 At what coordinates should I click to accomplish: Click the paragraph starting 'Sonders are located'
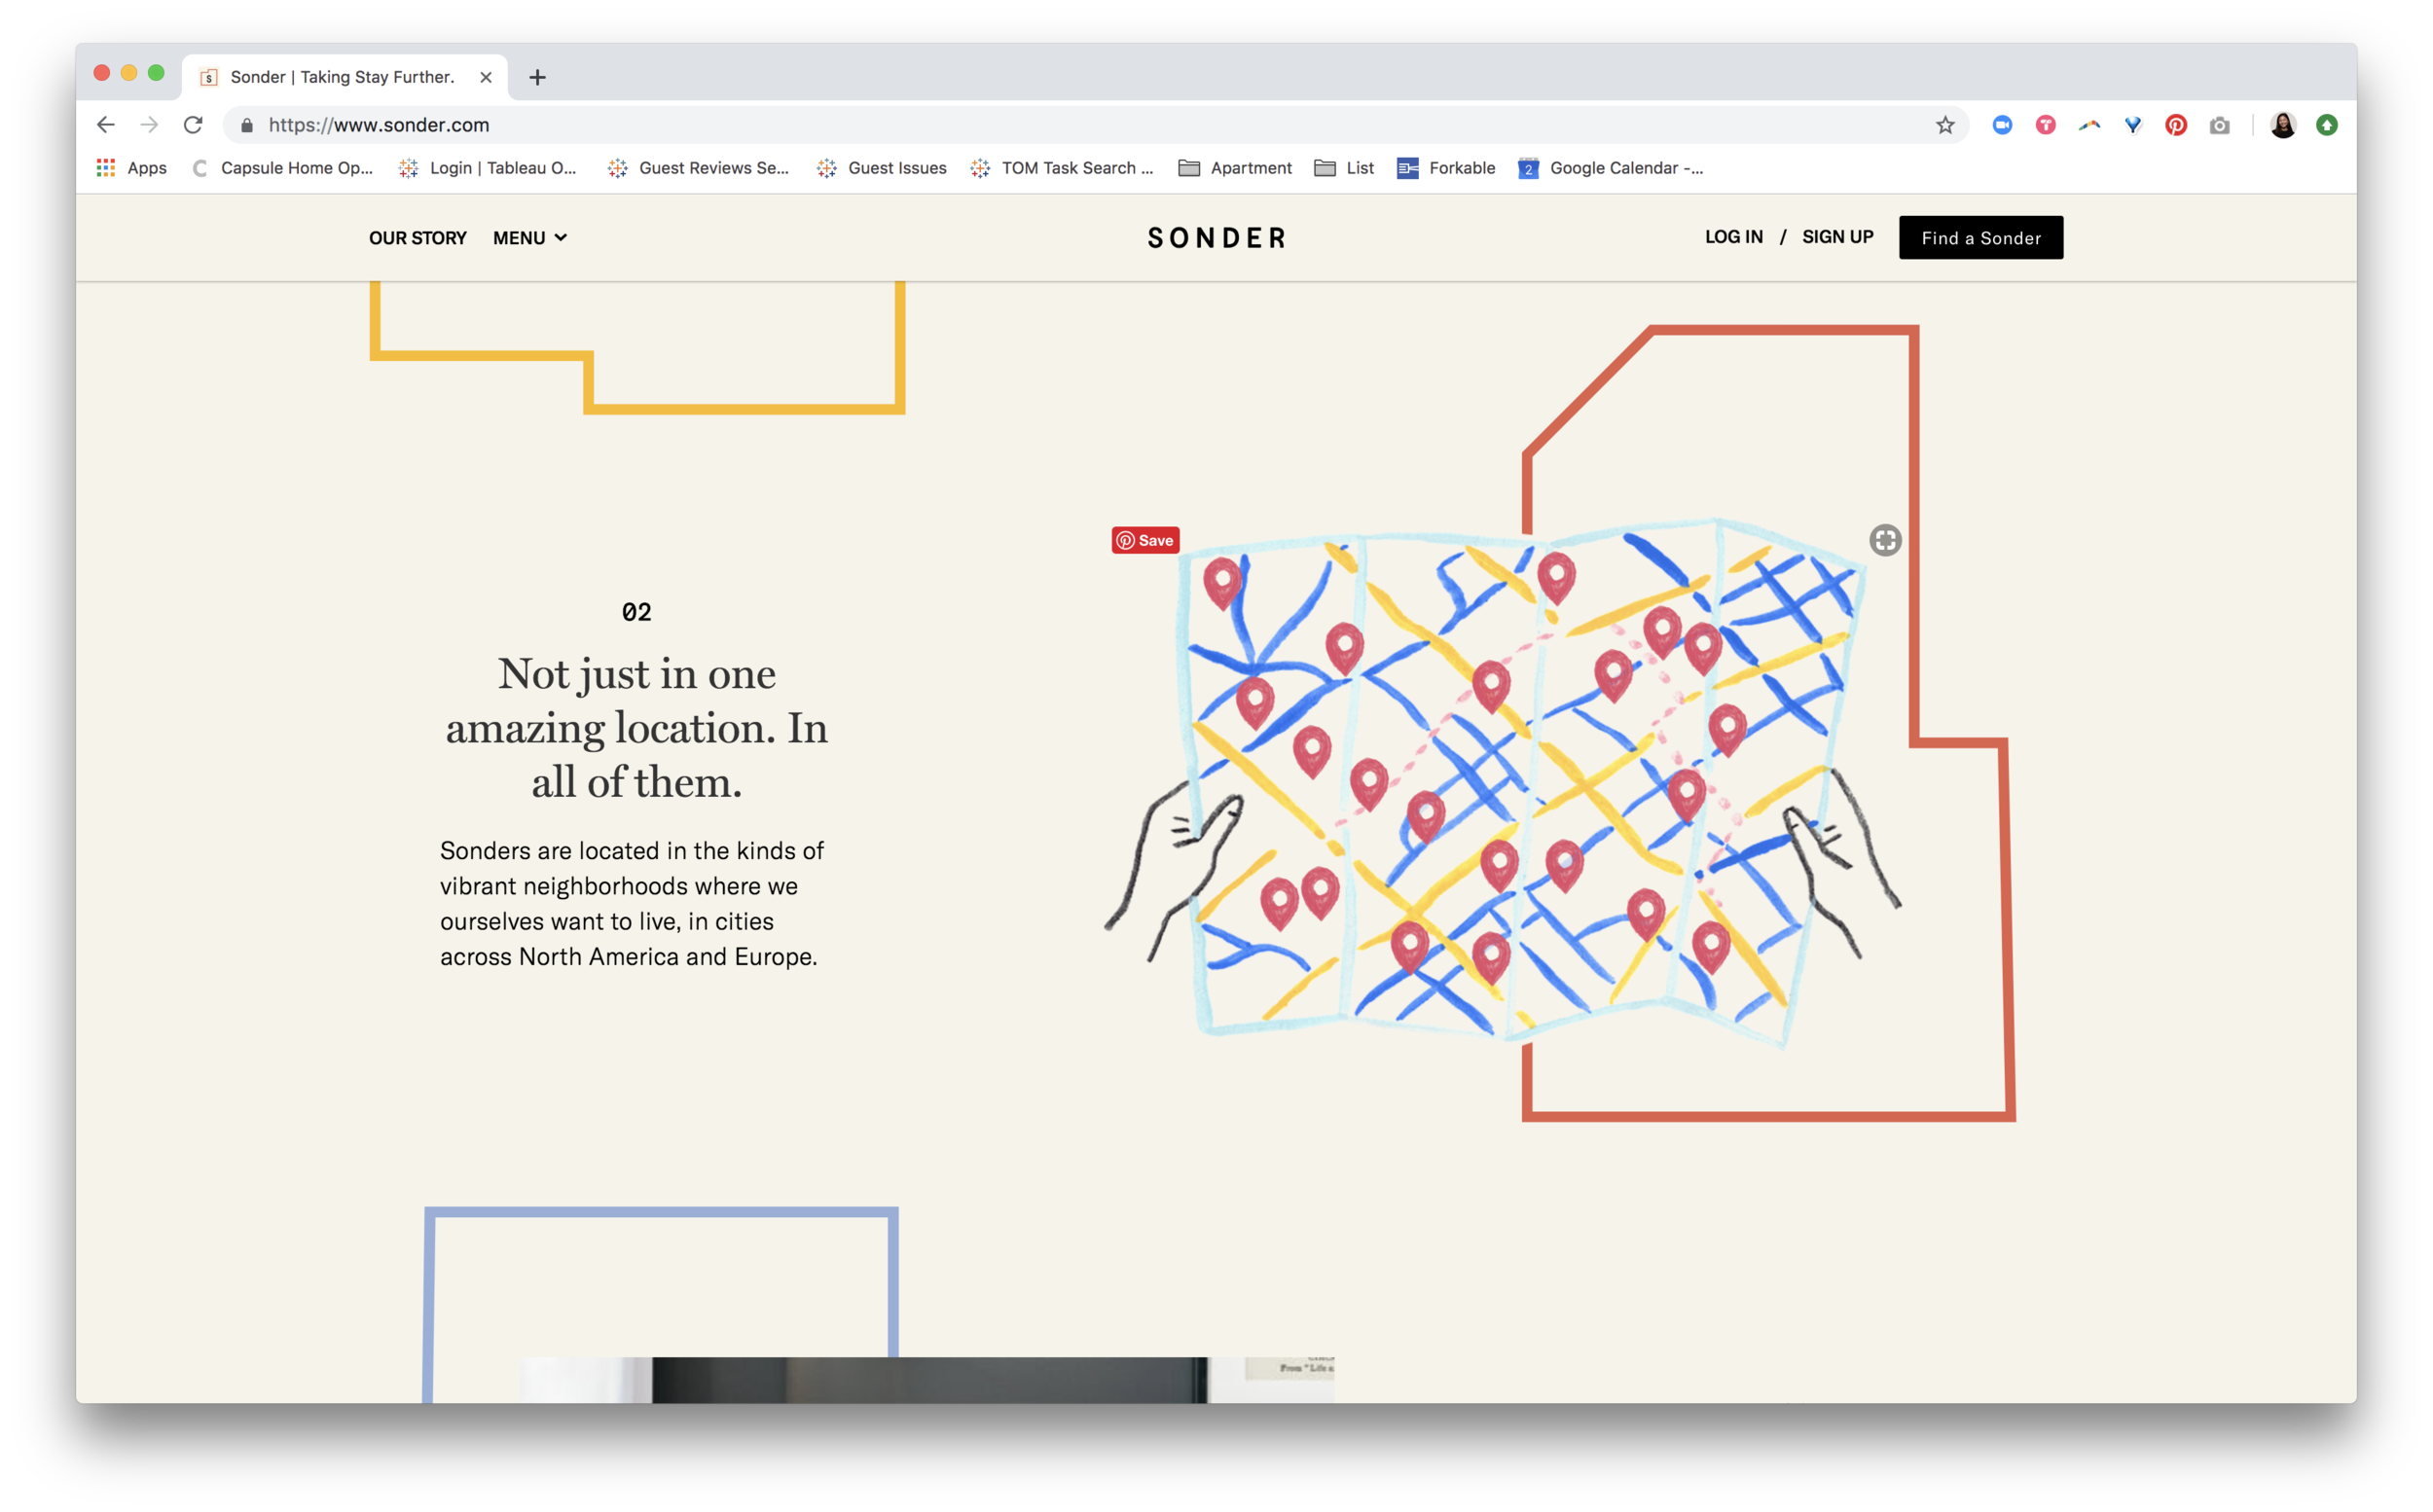coord(632,903)
